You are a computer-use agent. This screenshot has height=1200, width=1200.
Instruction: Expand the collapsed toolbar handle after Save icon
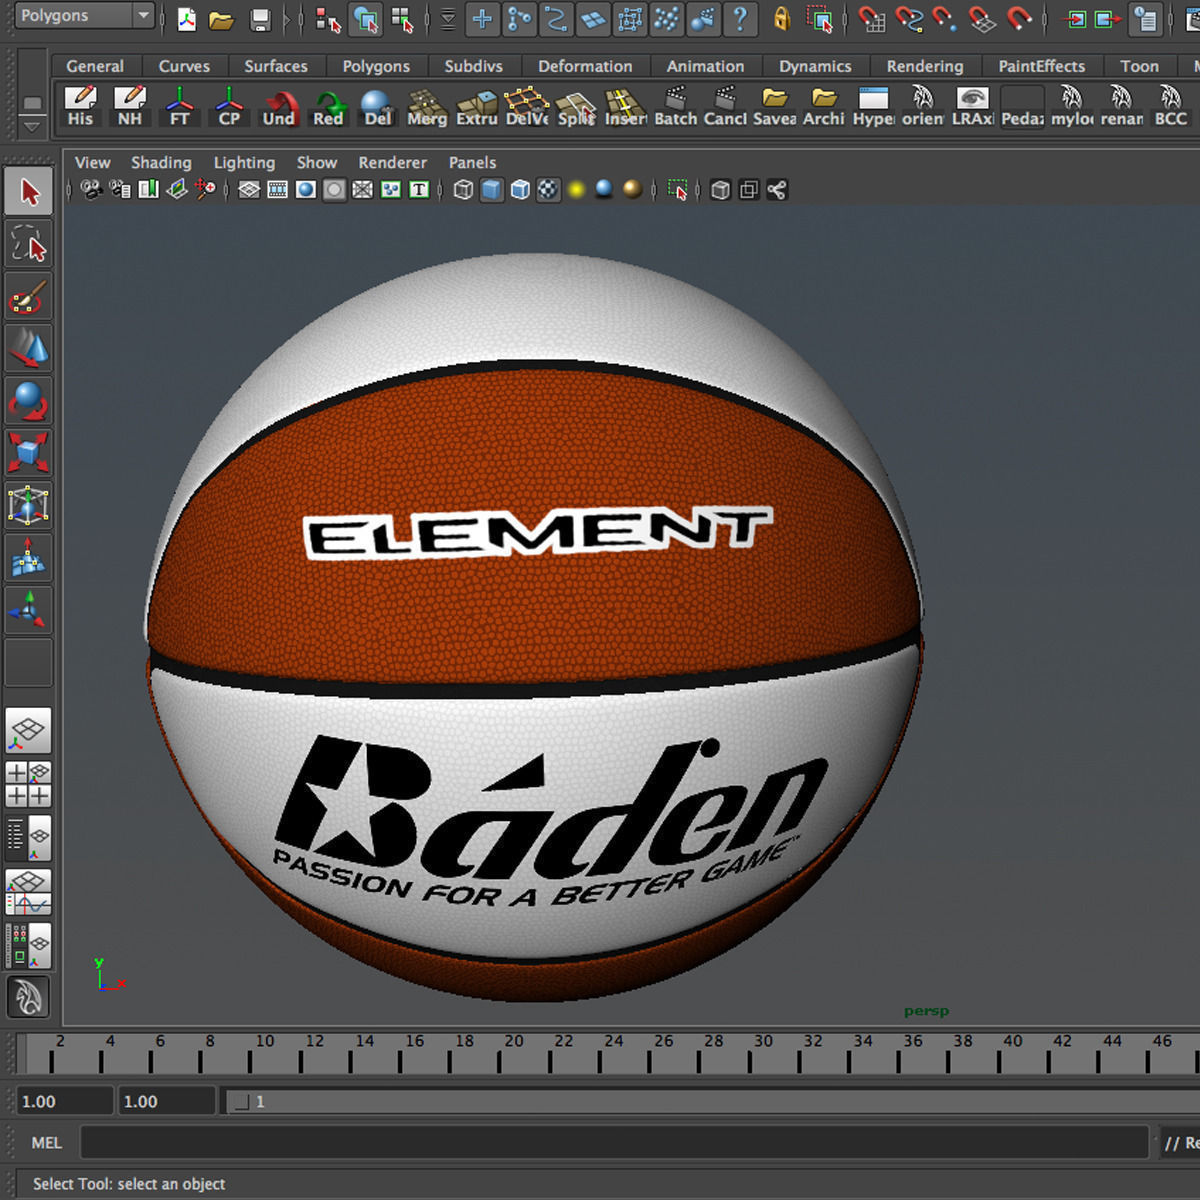pyautogui.click(x=287, y=18)
